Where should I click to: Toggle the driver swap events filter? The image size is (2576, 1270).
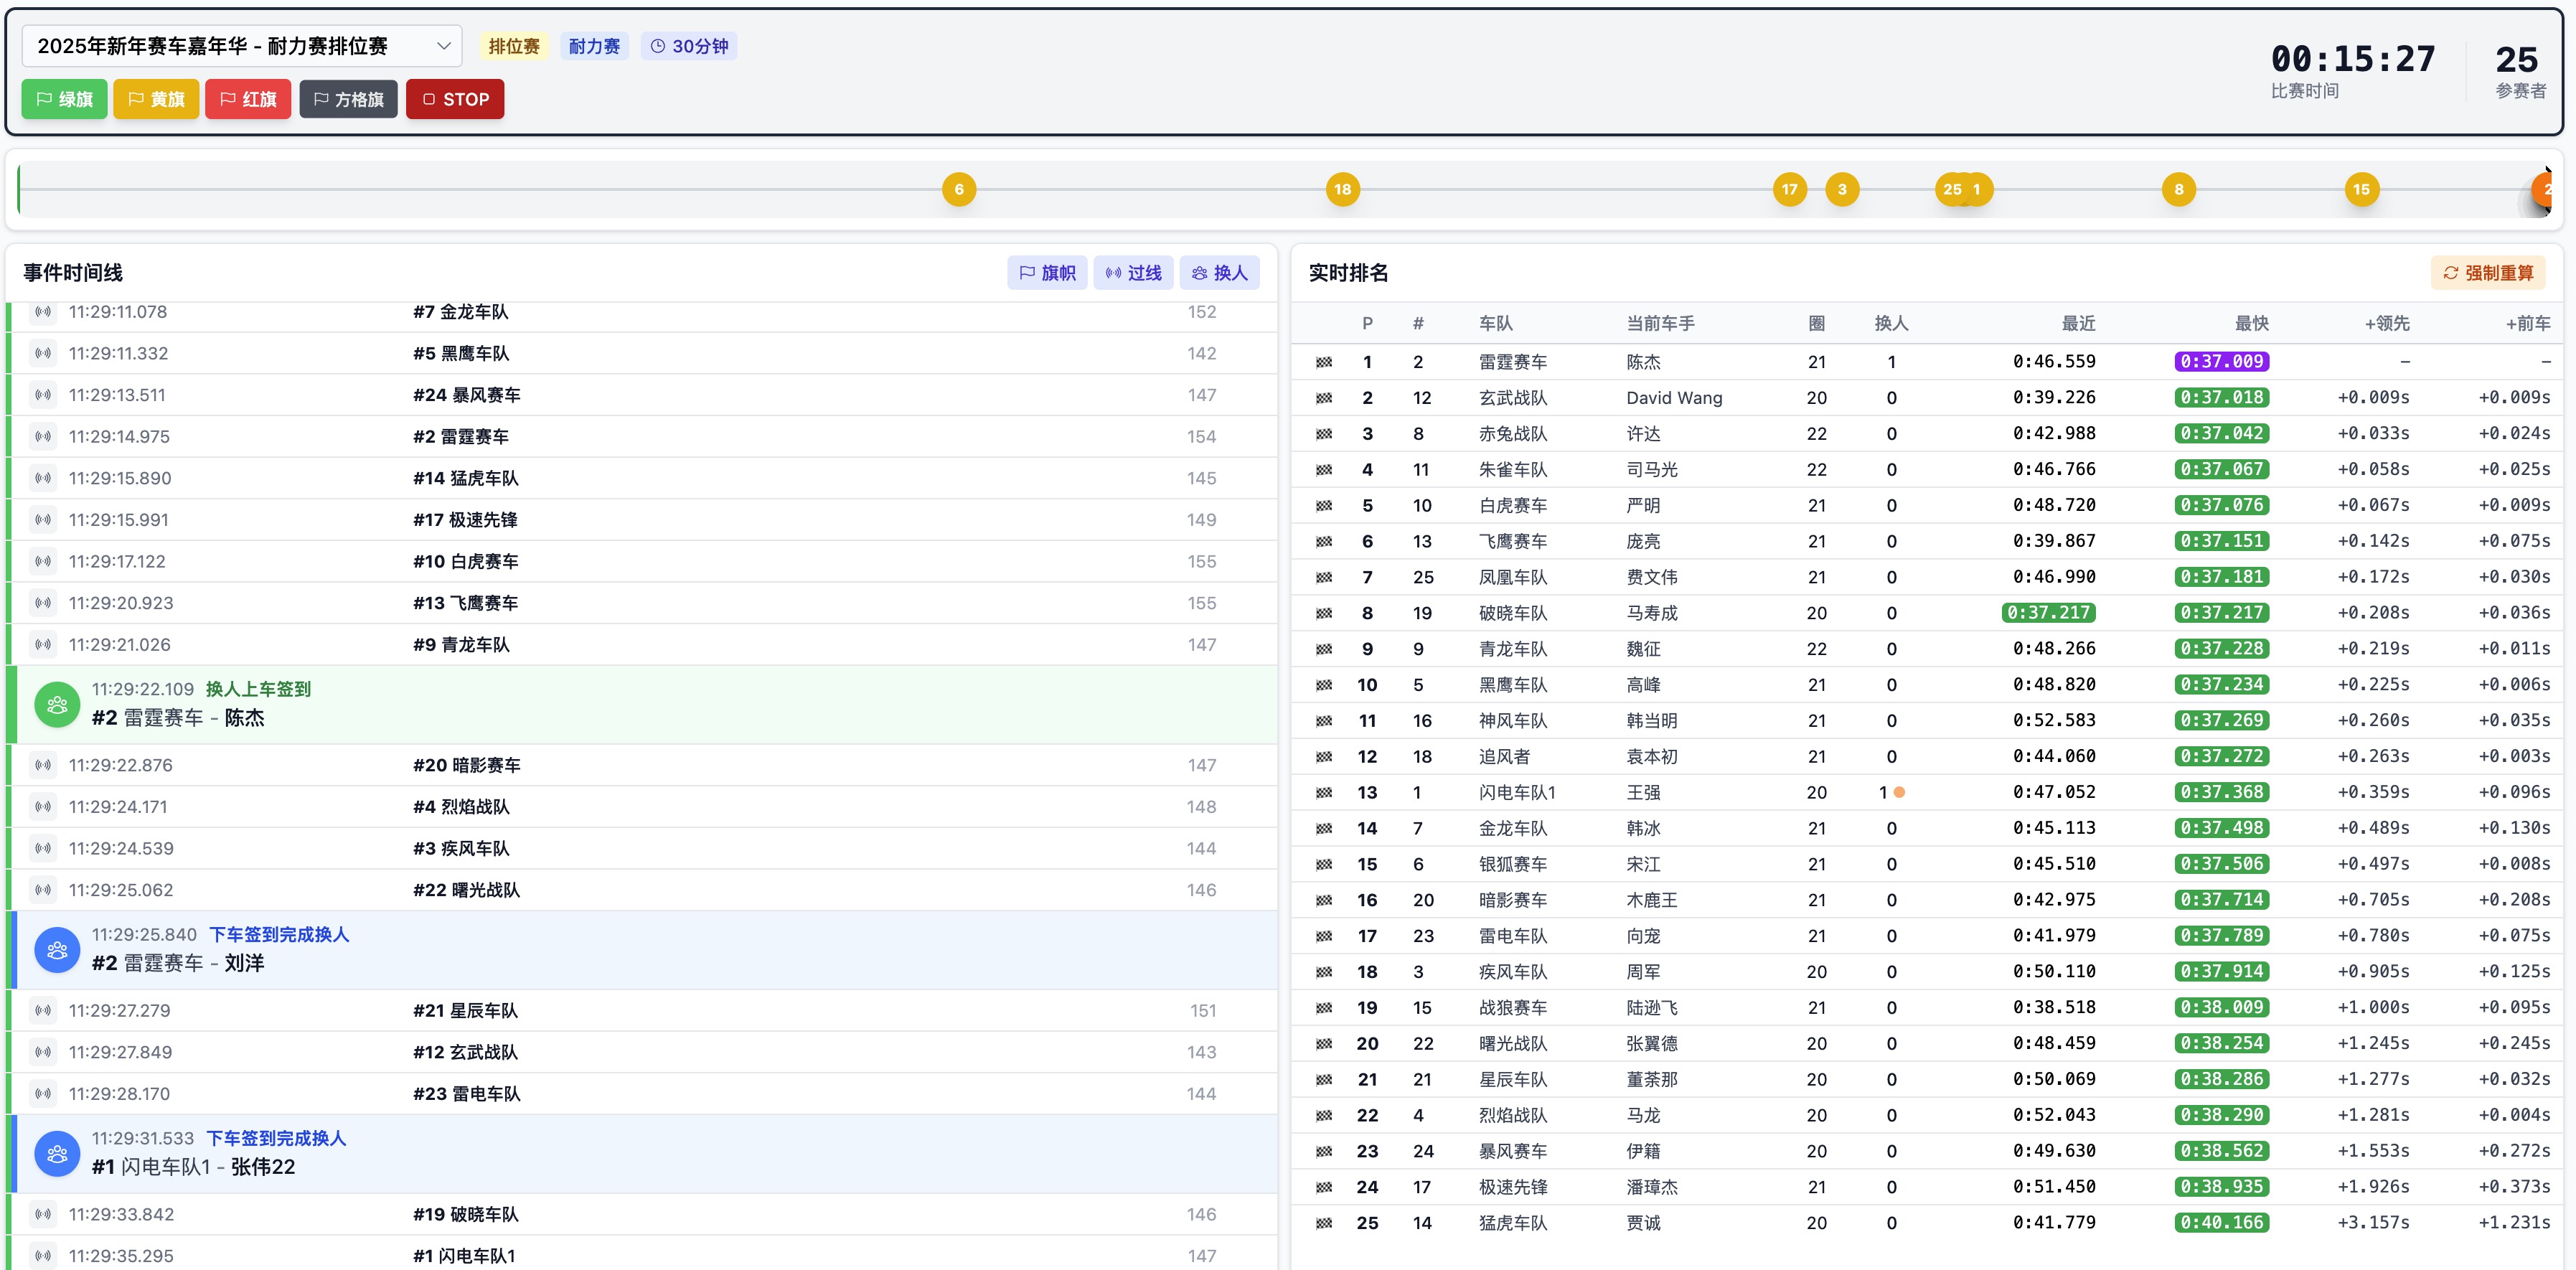point(1219,273)
